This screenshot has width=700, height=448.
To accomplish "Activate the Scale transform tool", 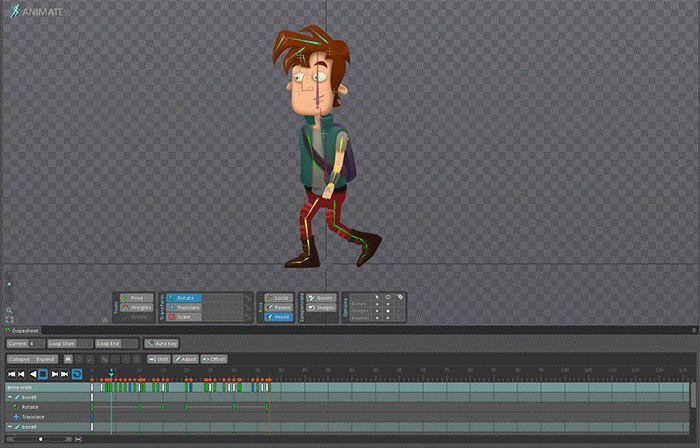I will [183, 317].
